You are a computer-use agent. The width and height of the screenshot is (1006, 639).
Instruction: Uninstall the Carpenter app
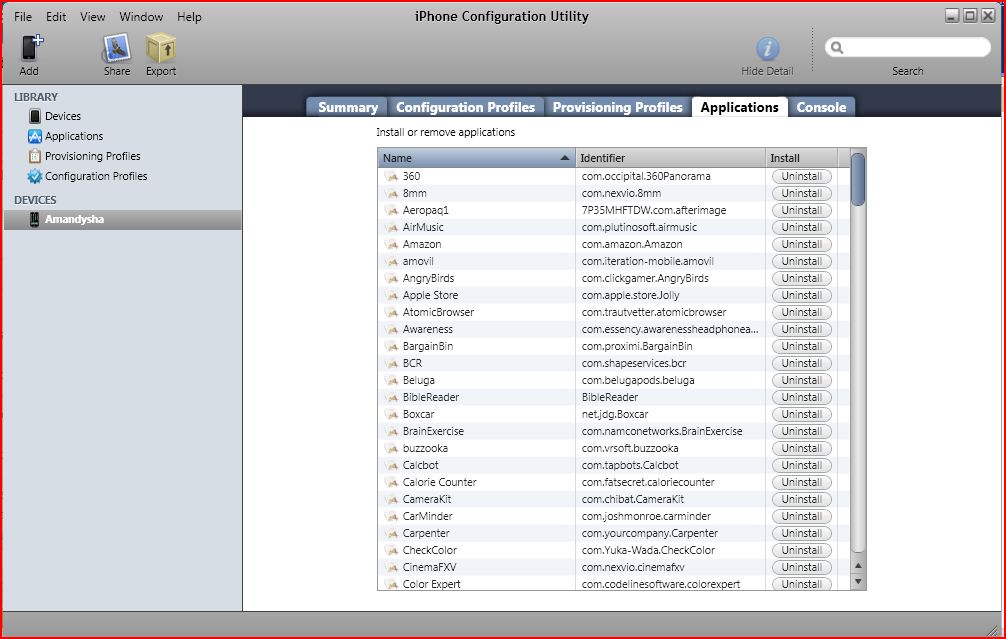pyautogui.click(x=802, y=533)
